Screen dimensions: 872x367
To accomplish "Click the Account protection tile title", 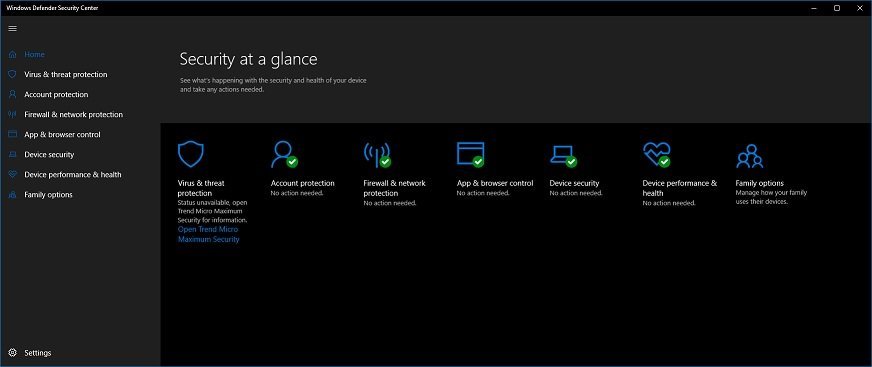I will click(303, 183).
